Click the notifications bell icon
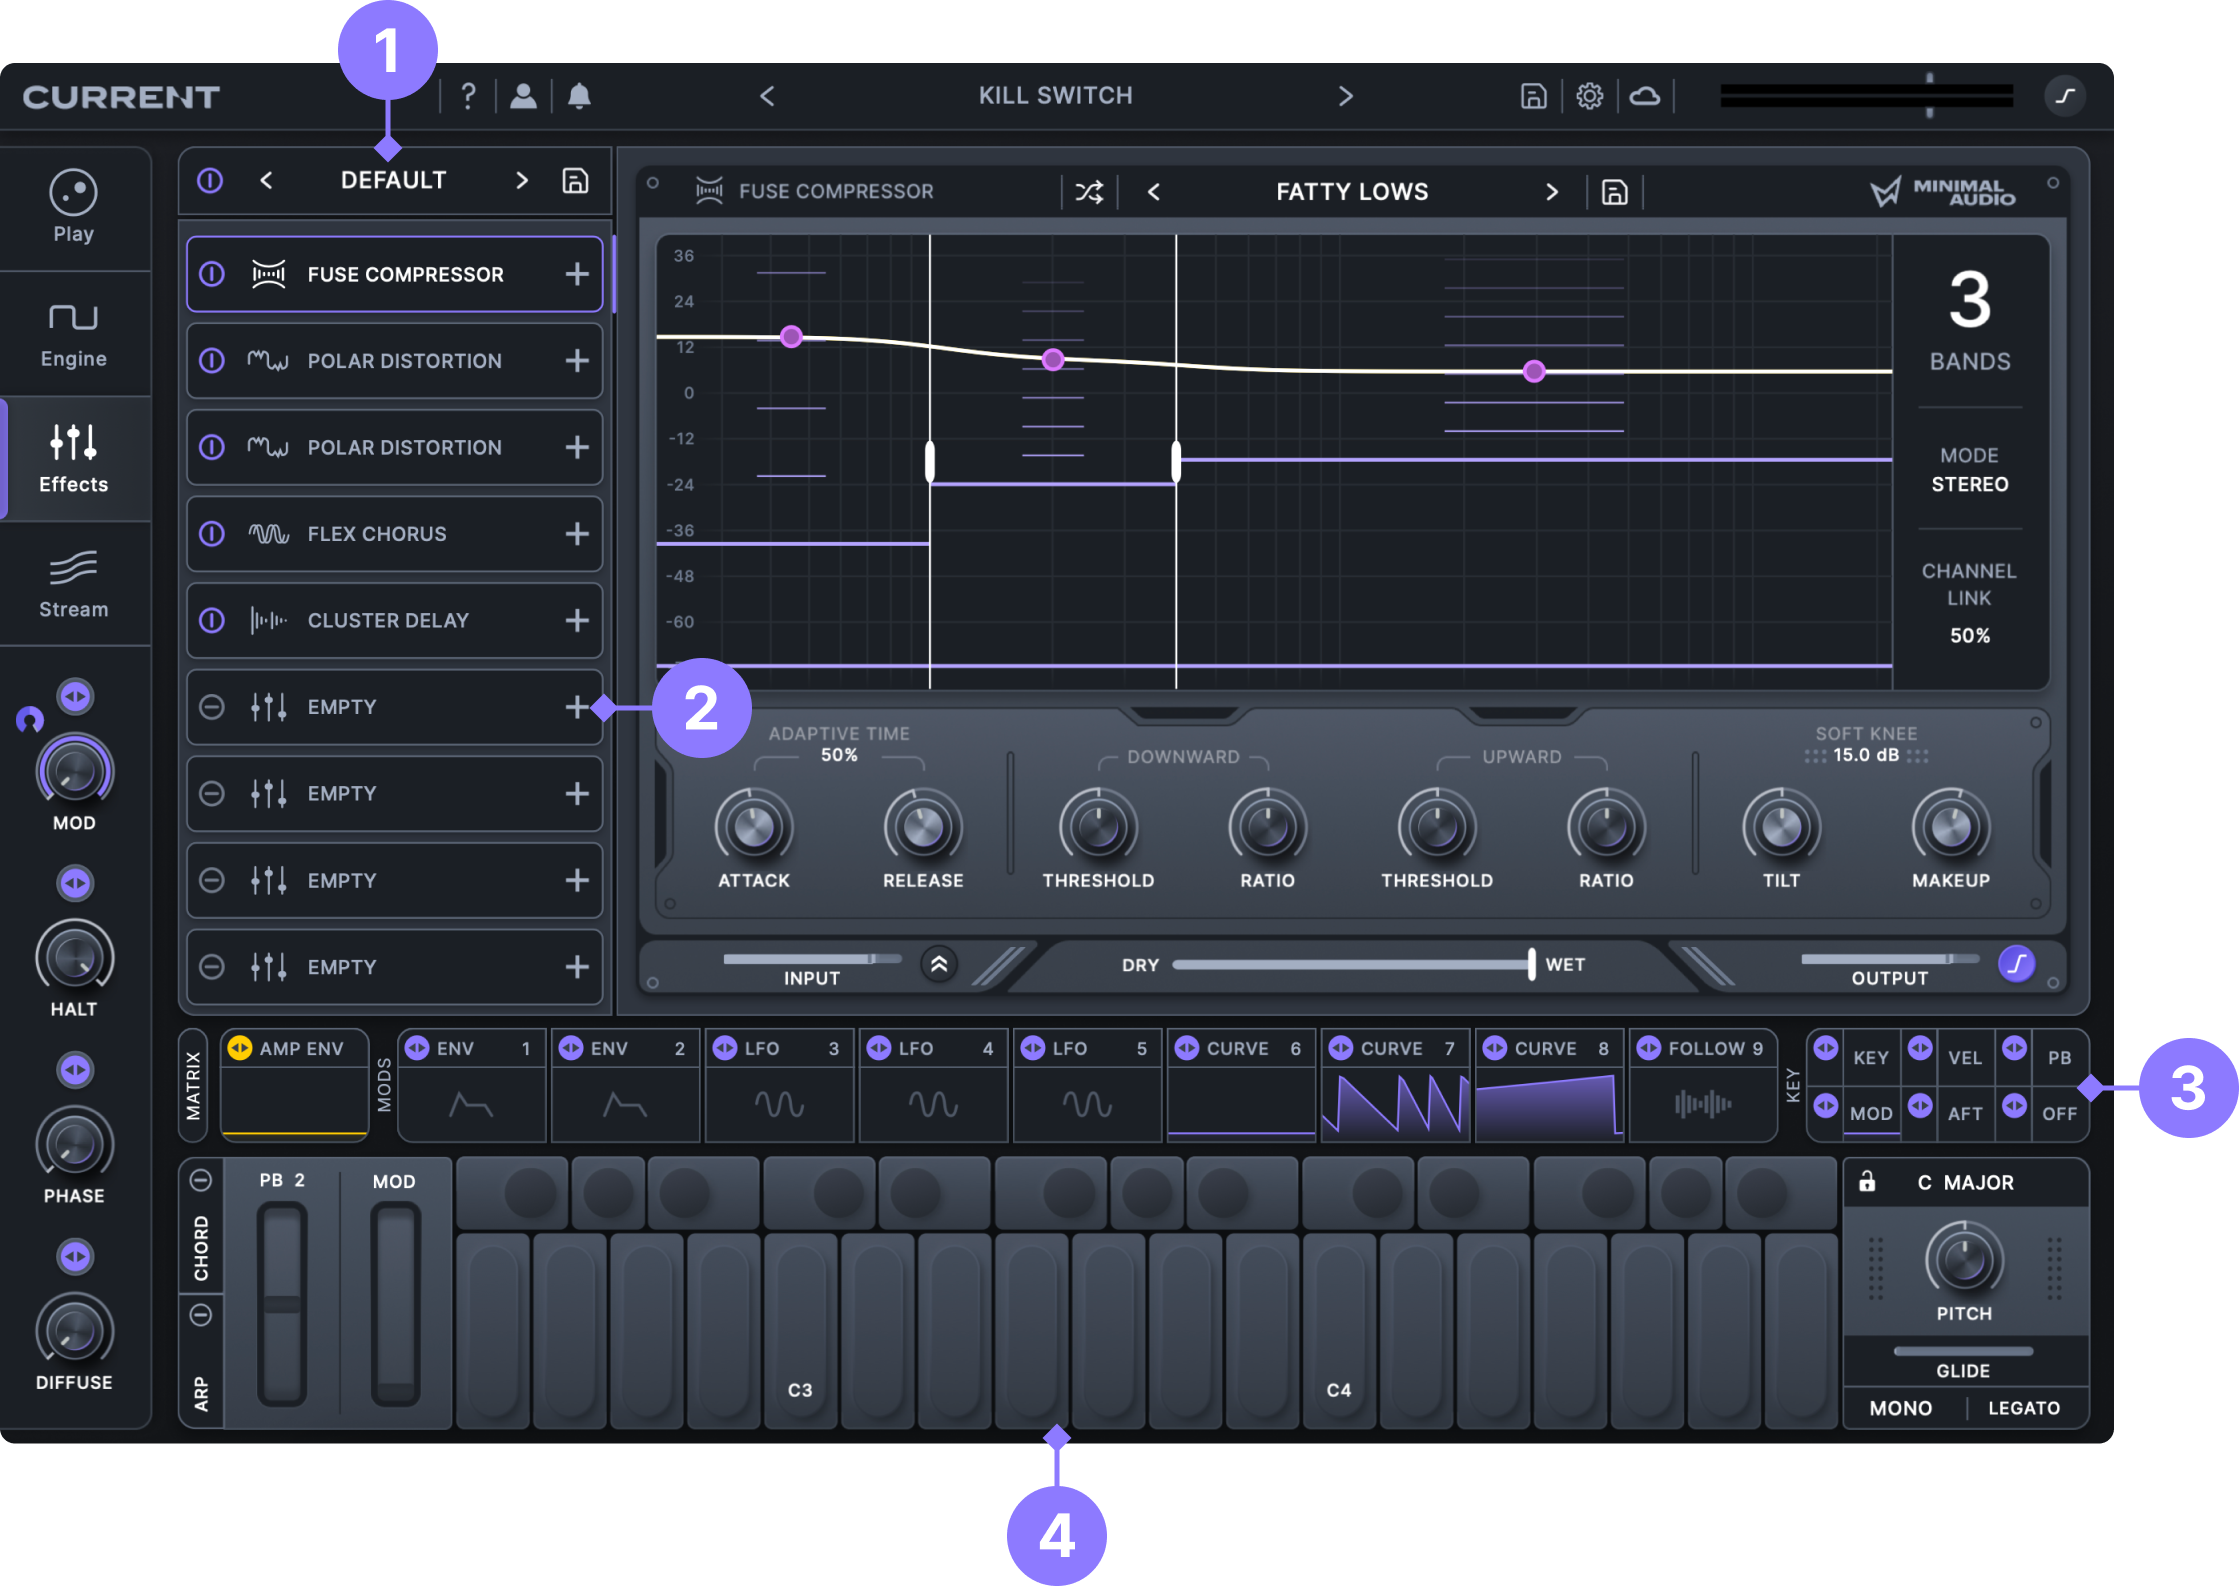2239x1586 pixels. tap(579, 96)
